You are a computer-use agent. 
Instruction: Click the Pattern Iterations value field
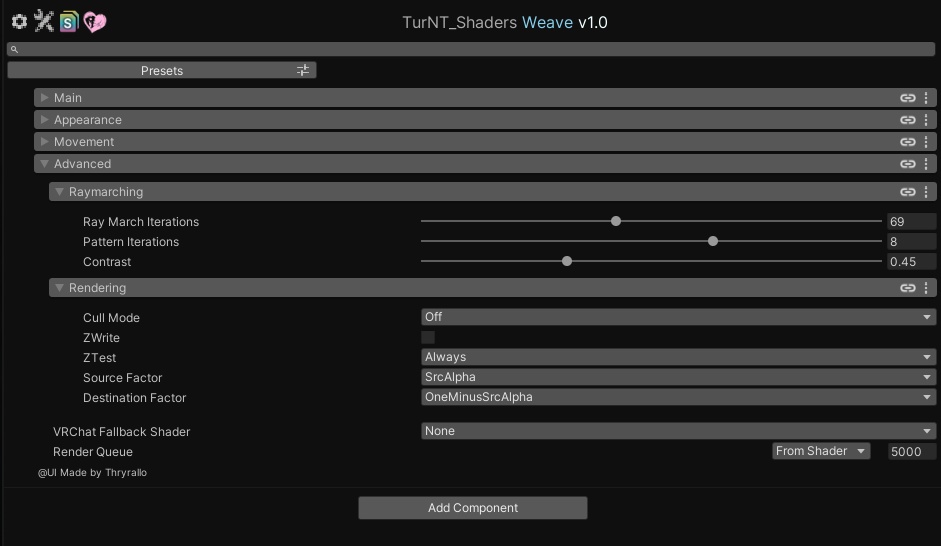click(911, 241)
